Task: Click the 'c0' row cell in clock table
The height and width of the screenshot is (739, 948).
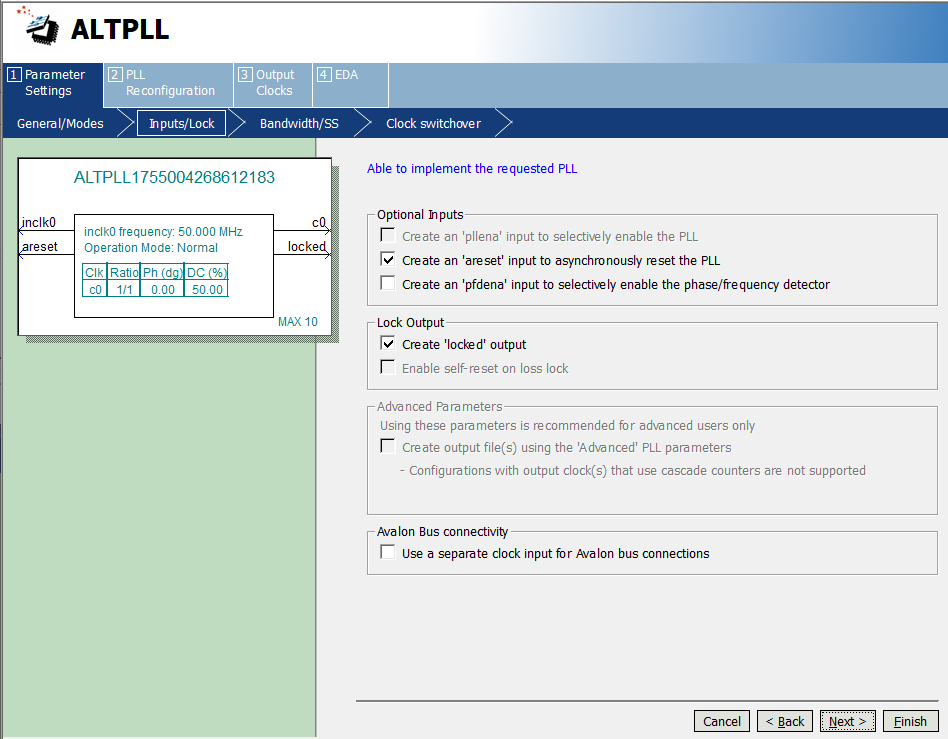Action: [x=95, y=290]
